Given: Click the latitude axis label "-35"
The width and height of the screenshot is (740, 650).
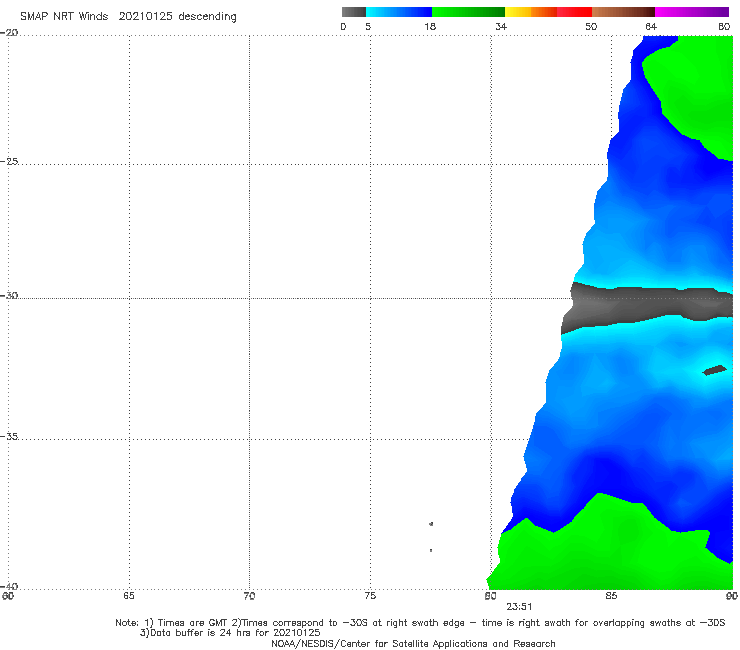Looking at the screenshot, I should point(9,436).
